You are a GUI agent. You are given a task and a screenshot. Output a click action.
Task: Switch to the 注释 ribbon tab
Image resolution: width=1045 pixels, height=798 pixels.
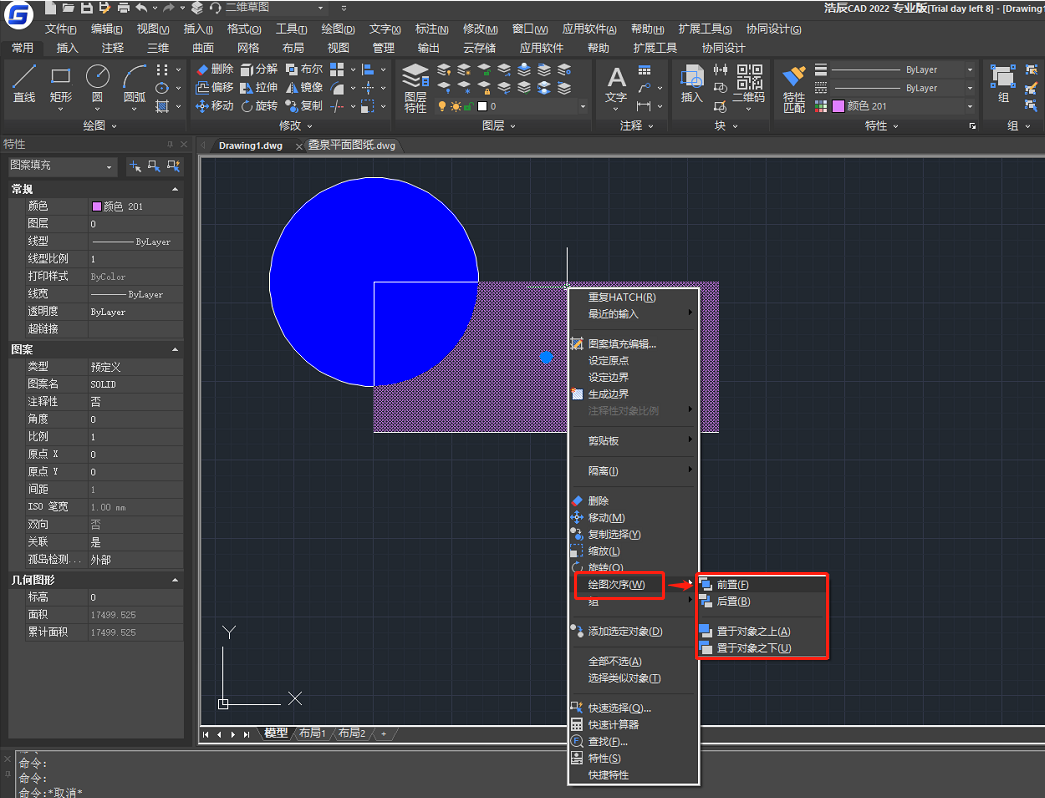click(x=113, y=48)
